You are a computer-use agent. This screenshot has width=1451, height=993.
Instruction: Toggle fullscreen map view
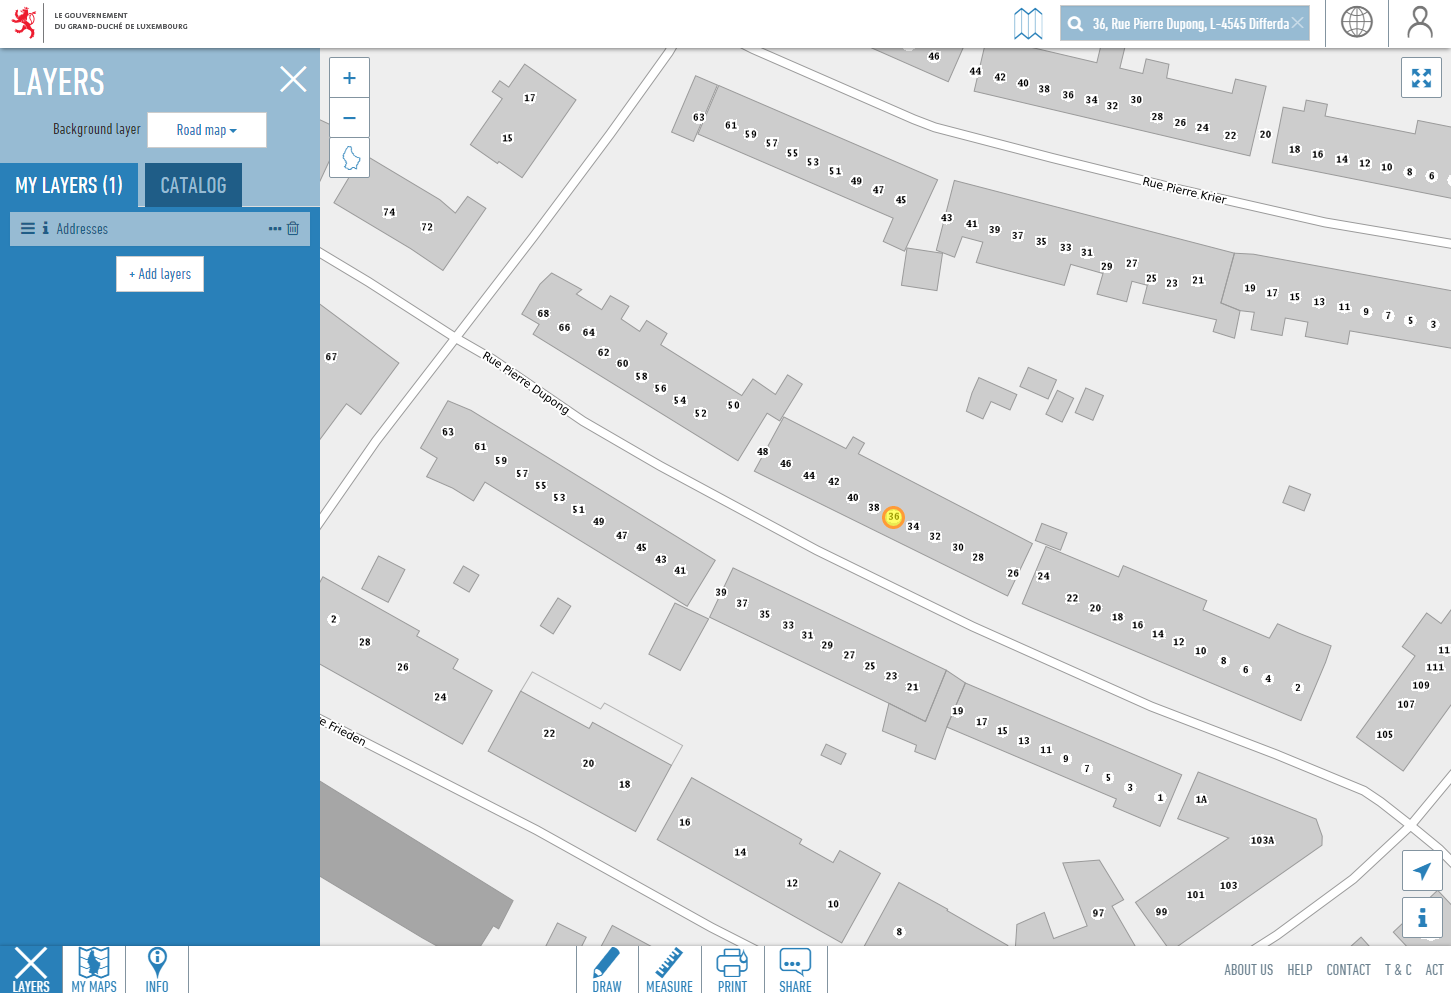coord(1421,78)
